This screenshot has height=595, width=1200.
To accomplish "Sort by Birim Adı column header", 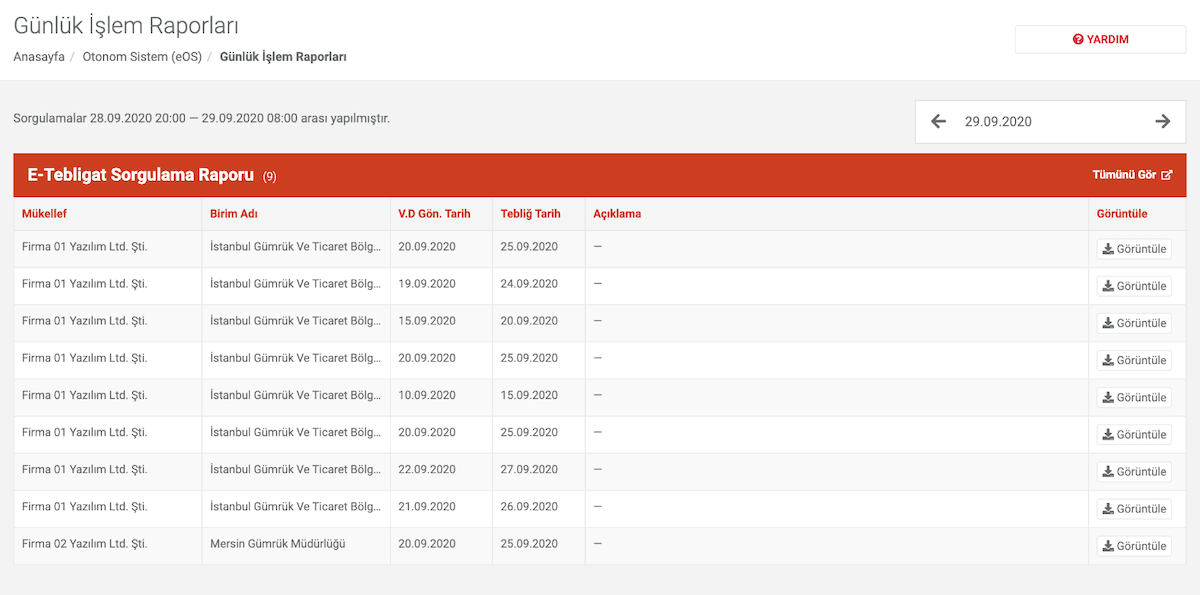I will [234, 214].
